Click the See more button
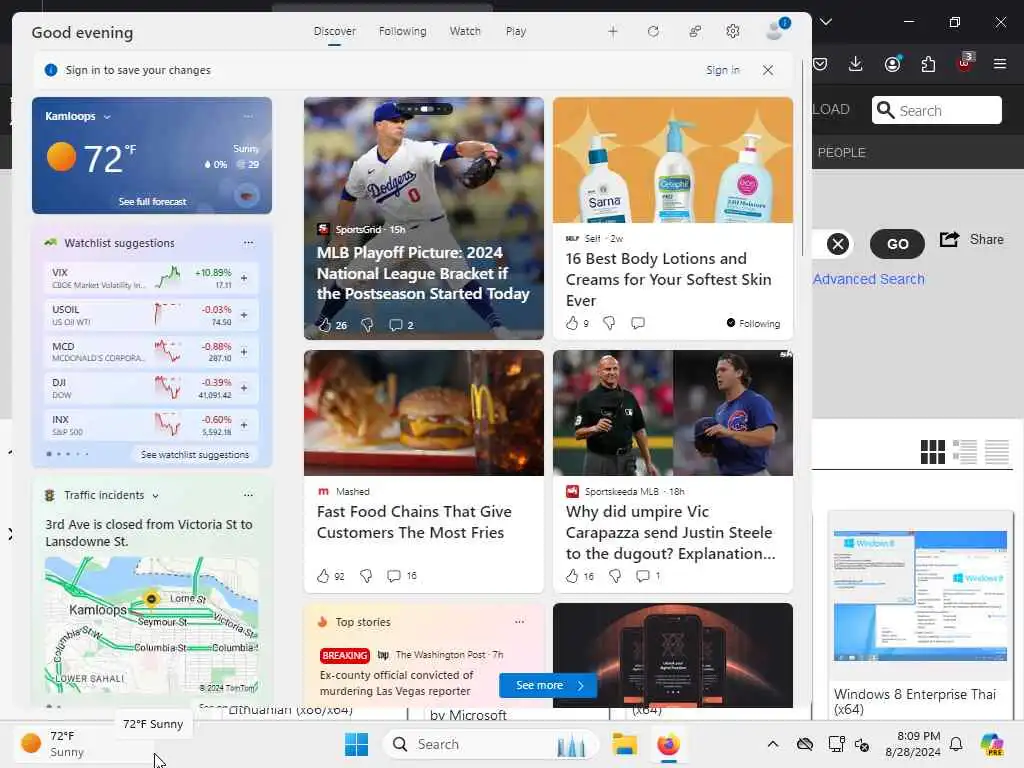 (x=548, y=685)
